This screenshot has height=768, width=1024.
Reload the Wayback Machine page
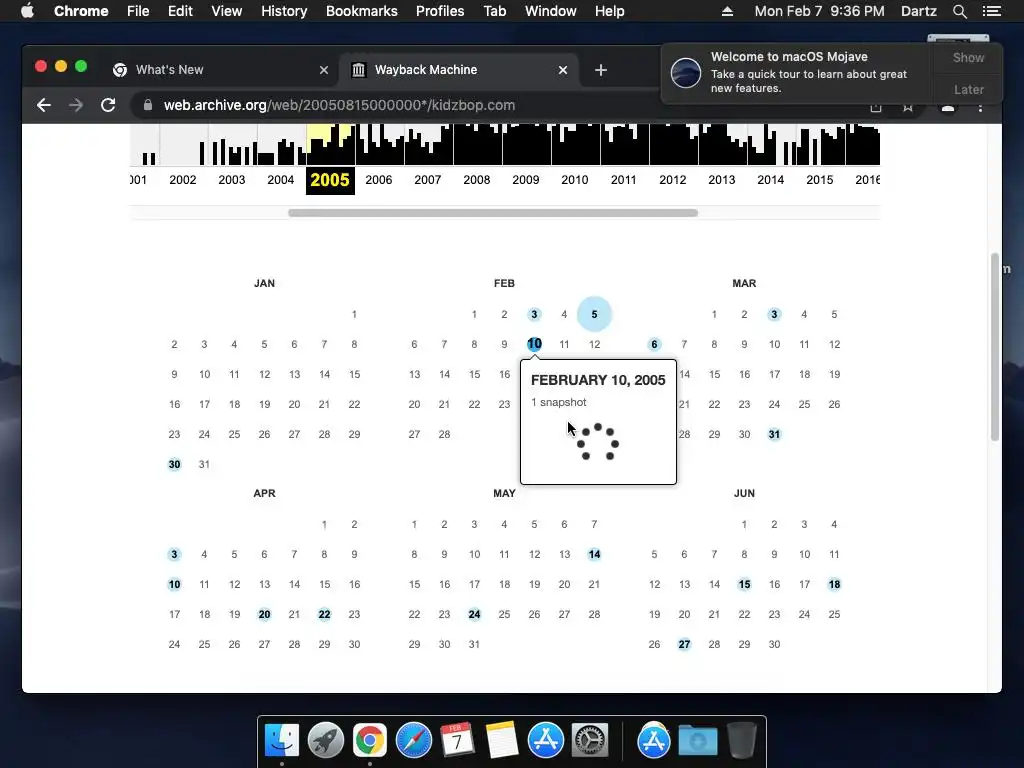pyautogui.click(x=108, y=105)
